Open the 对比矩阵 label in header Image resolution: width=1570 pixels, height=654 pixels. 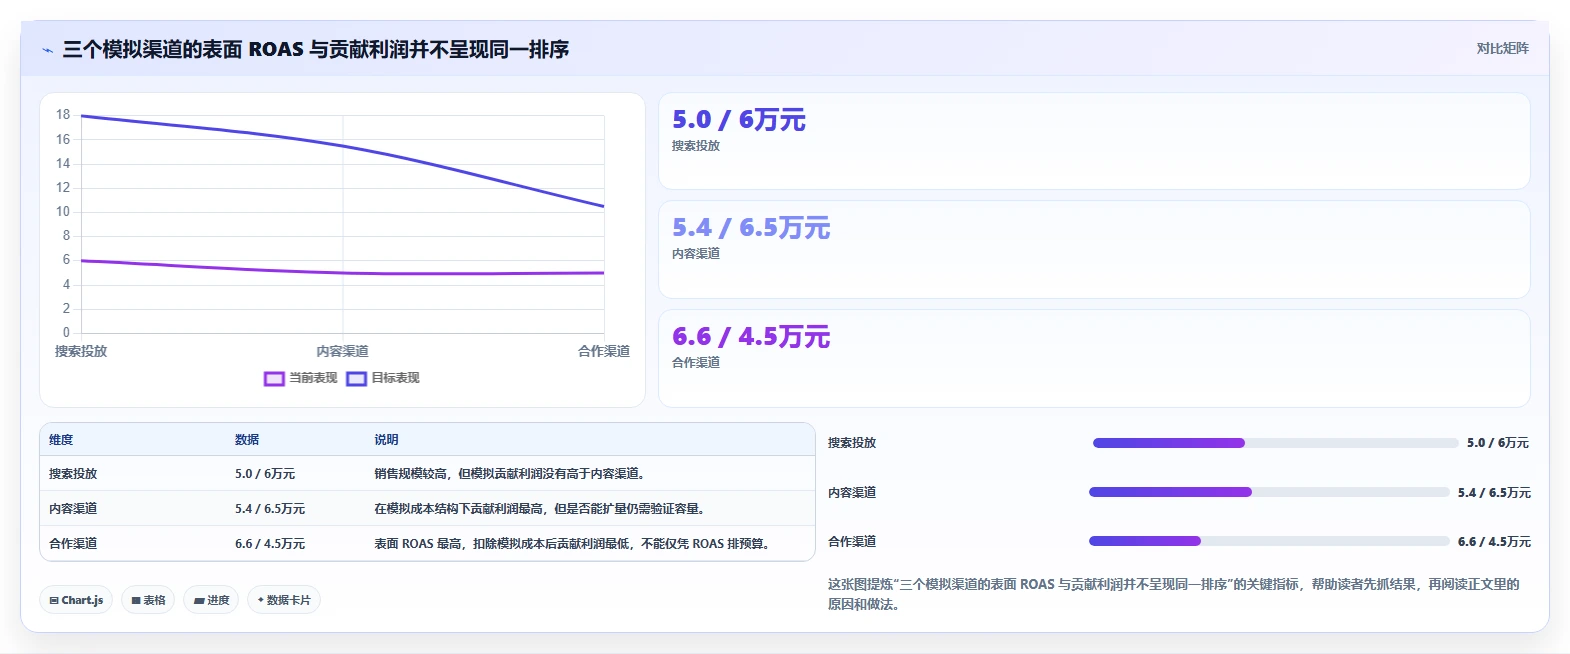(x=1502, y=48)
